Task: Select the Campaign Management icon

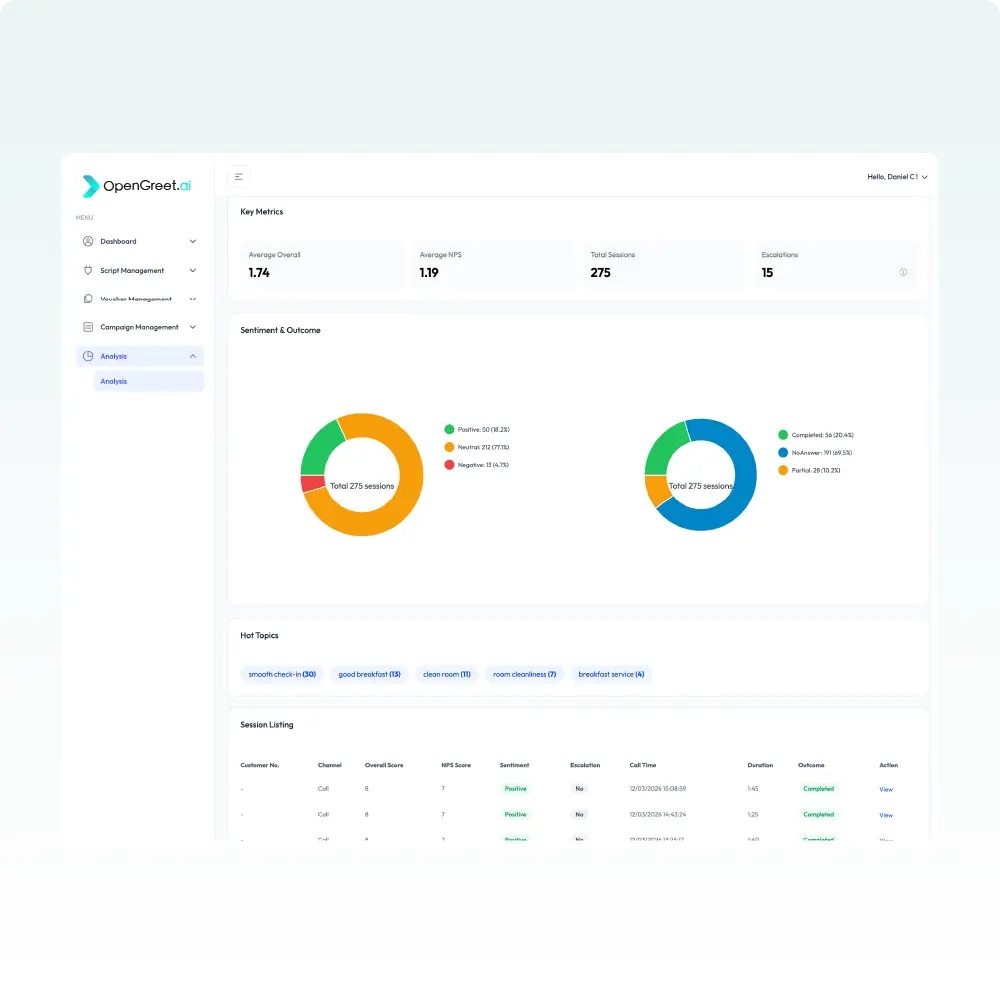Action: (88, 327)
